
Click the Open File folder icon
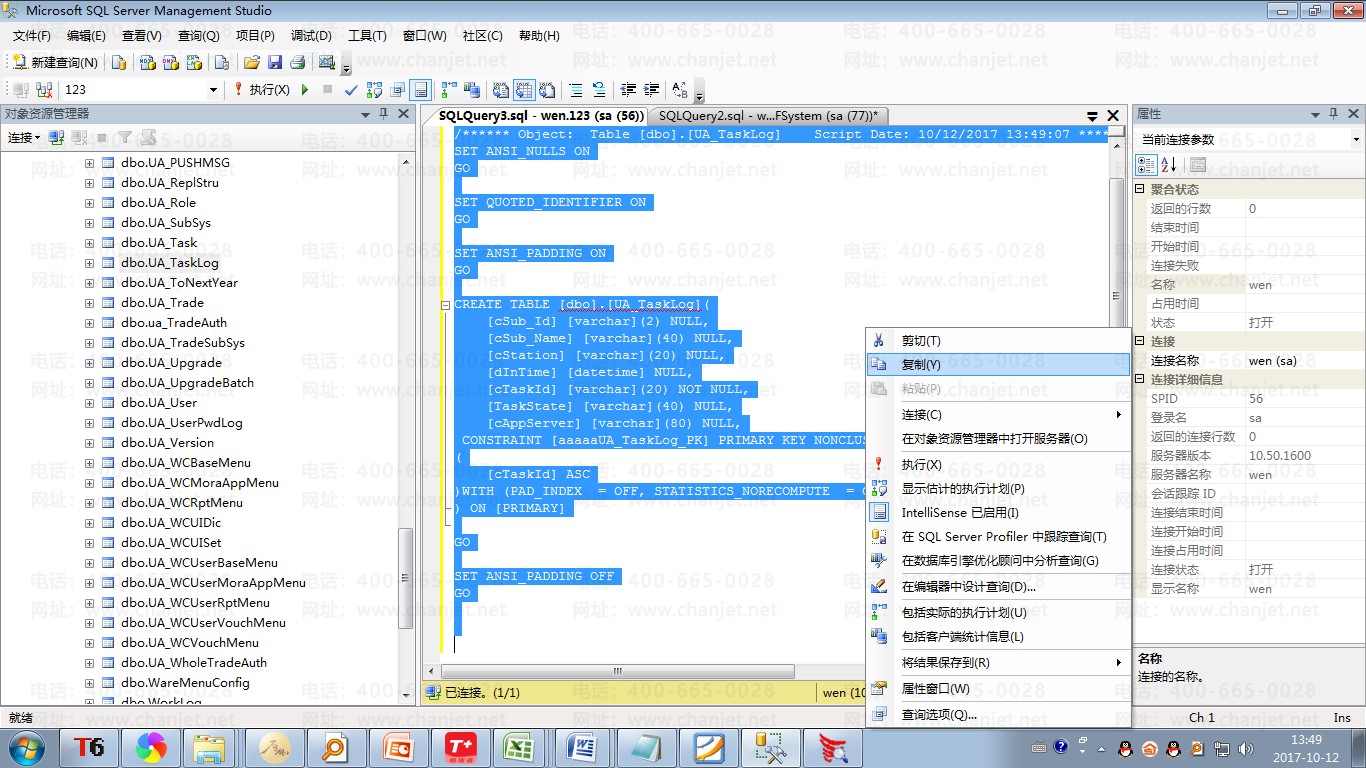pos(252,62)
